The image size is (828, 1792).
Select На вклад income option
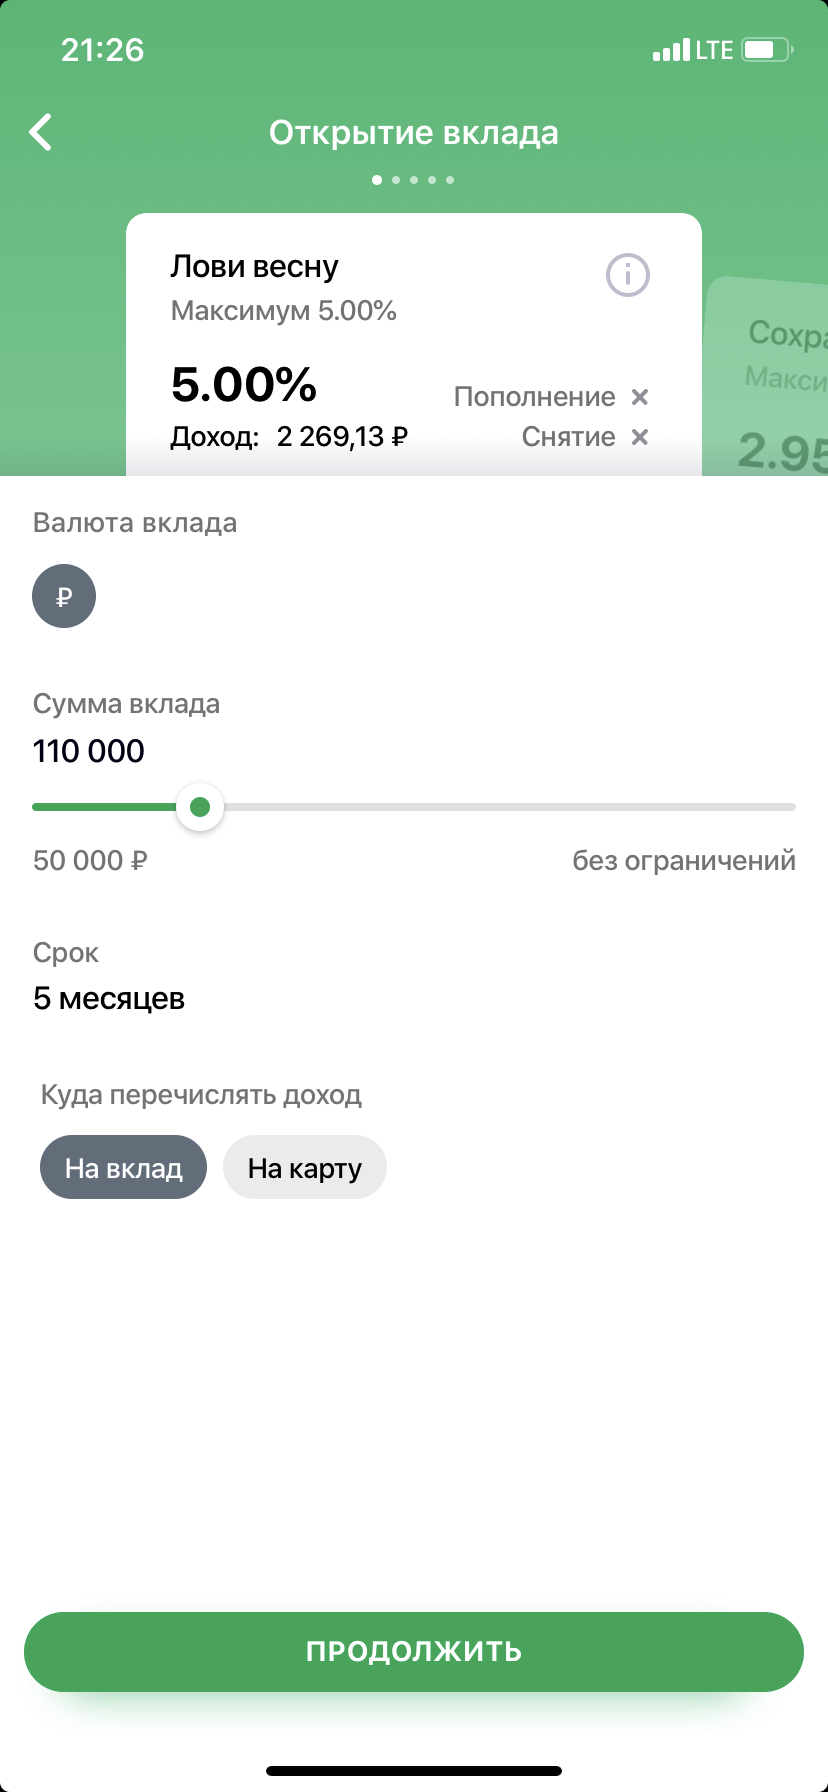[x=123, y=1167]
